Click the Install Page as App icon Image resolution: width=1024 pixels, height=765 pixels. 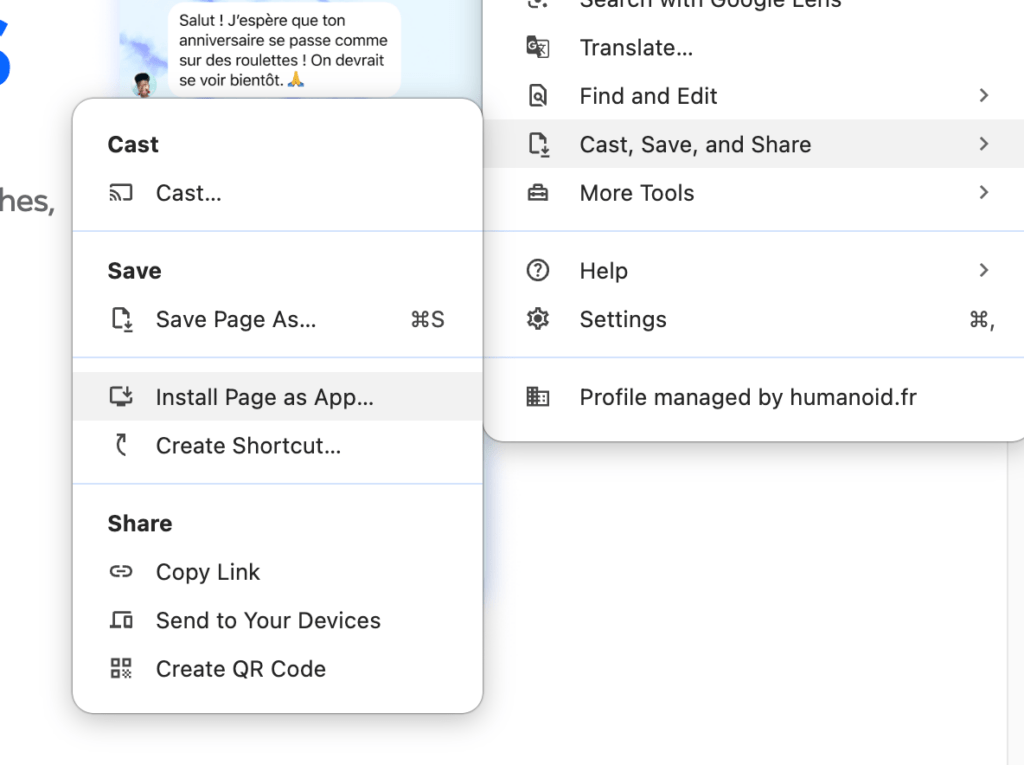click(121, 397)
